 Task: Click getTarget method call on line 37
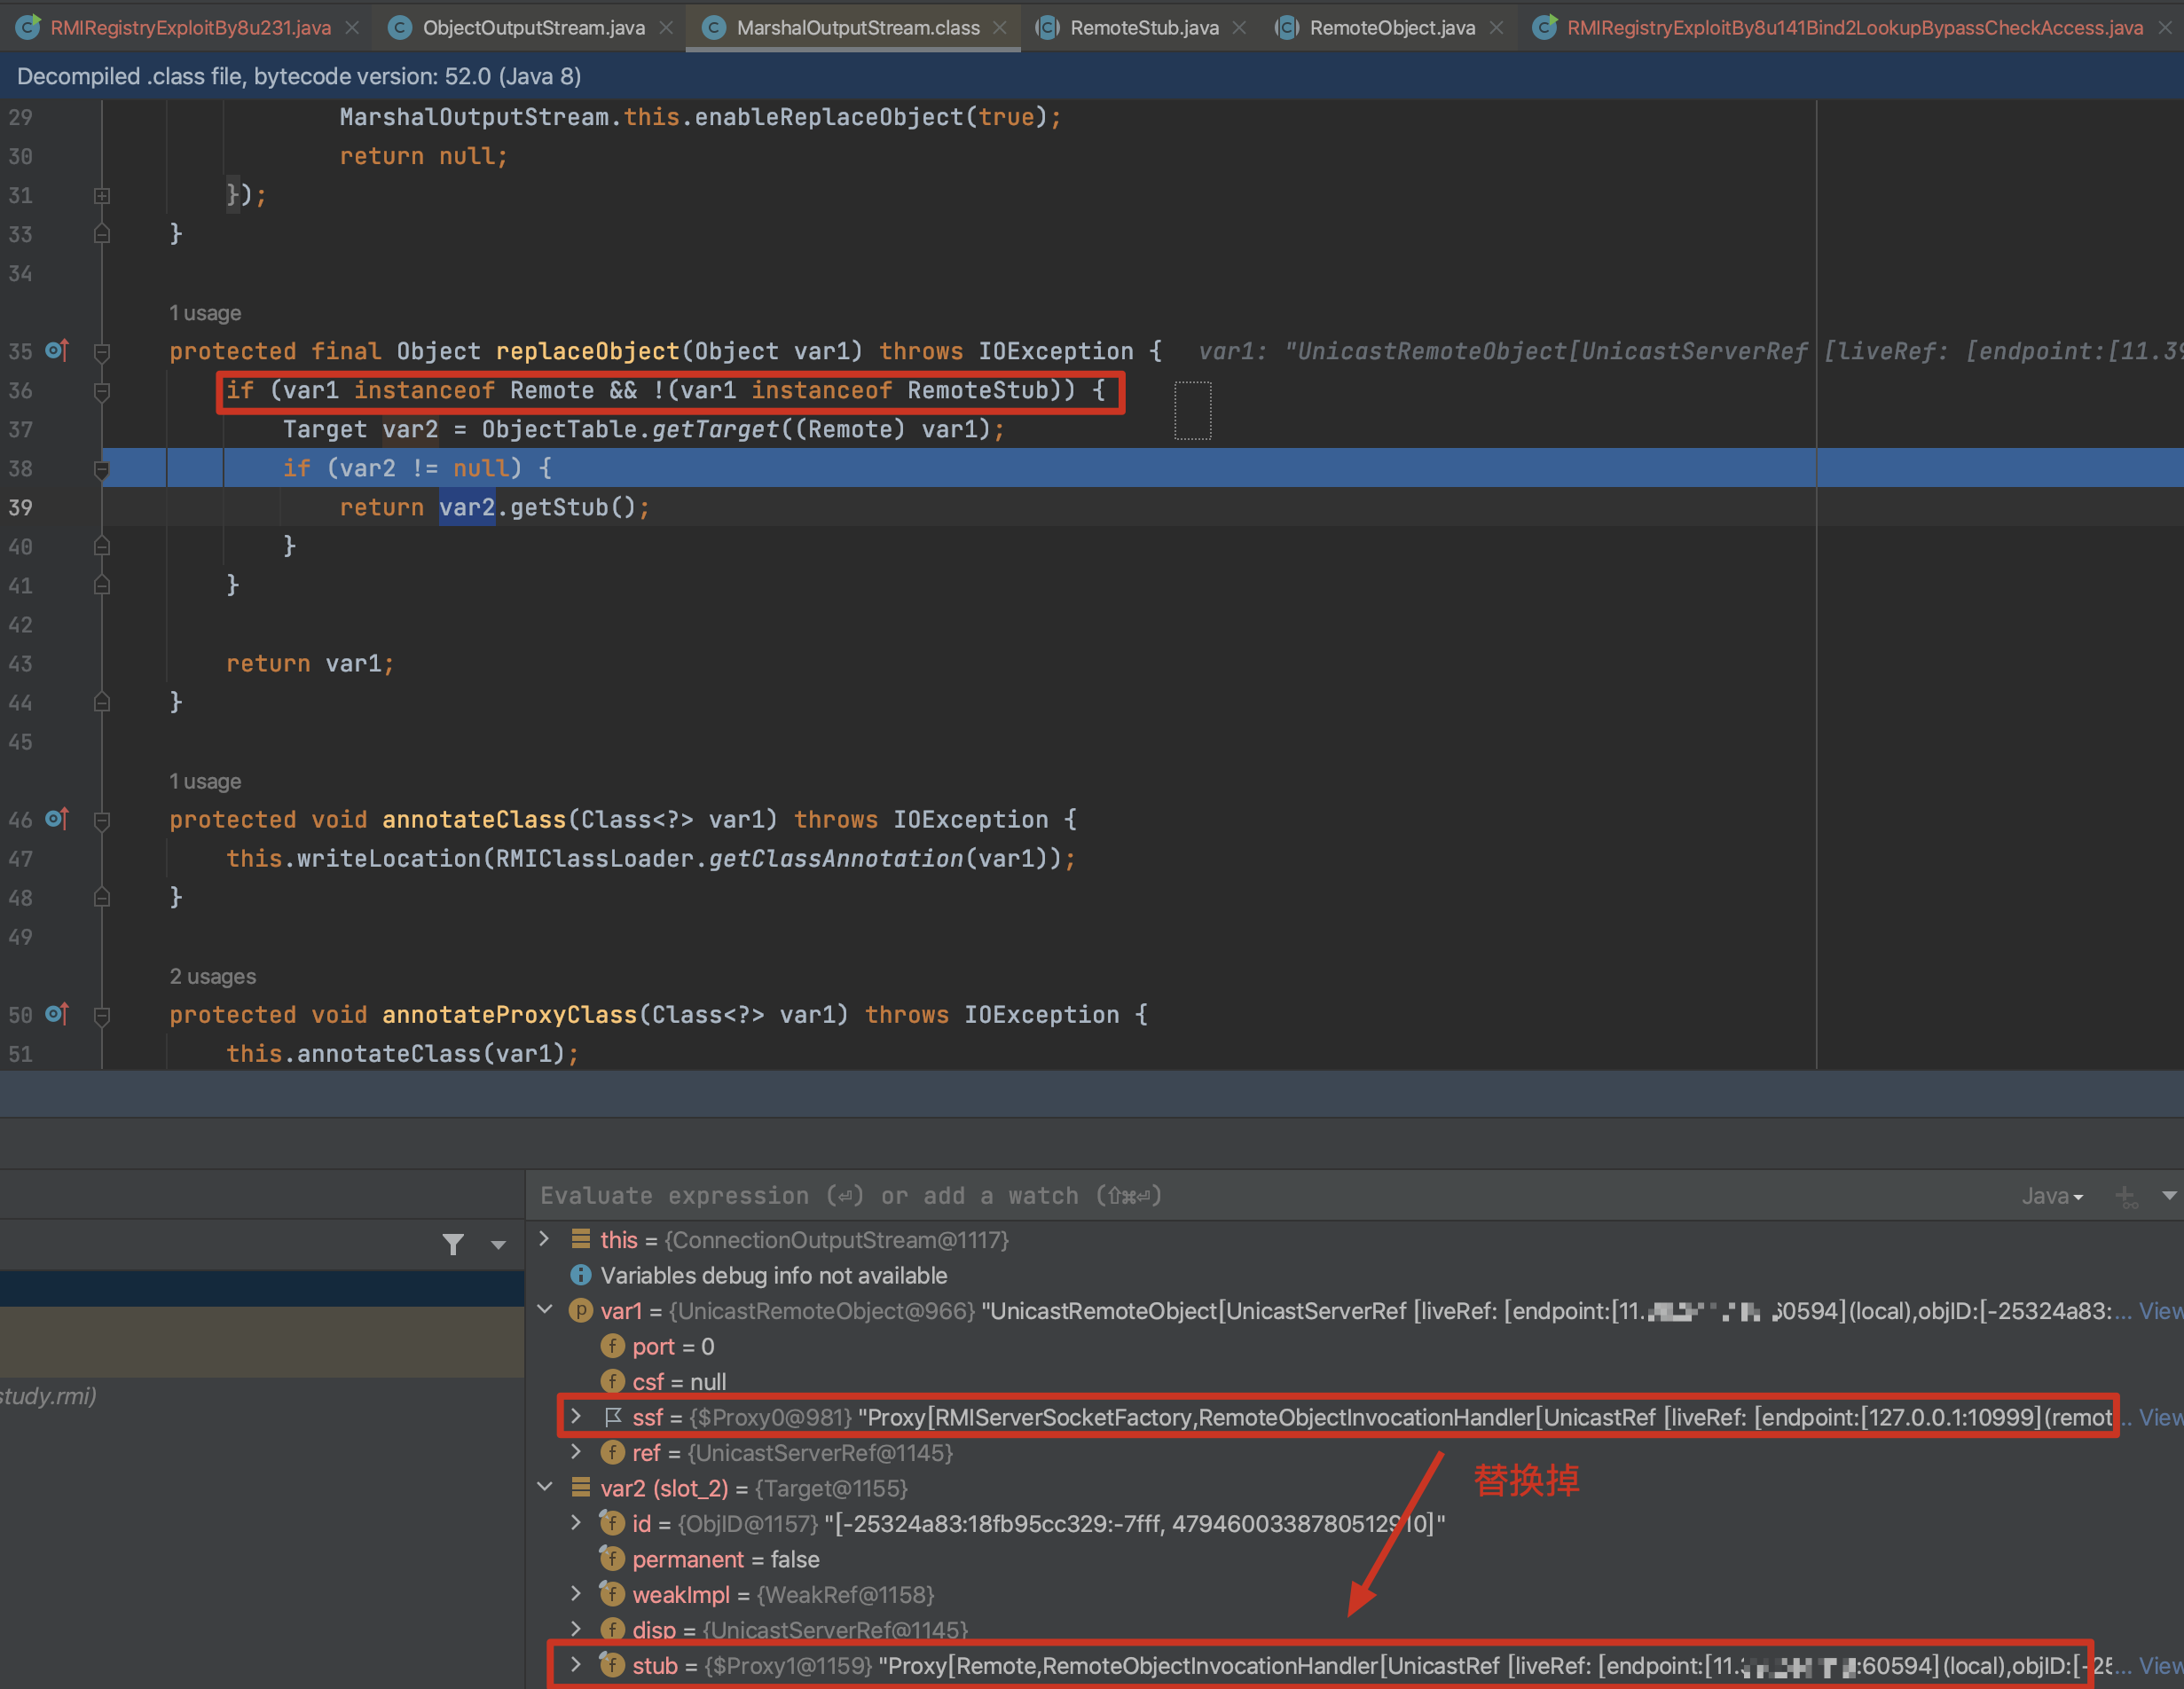[x=716, y=429]
